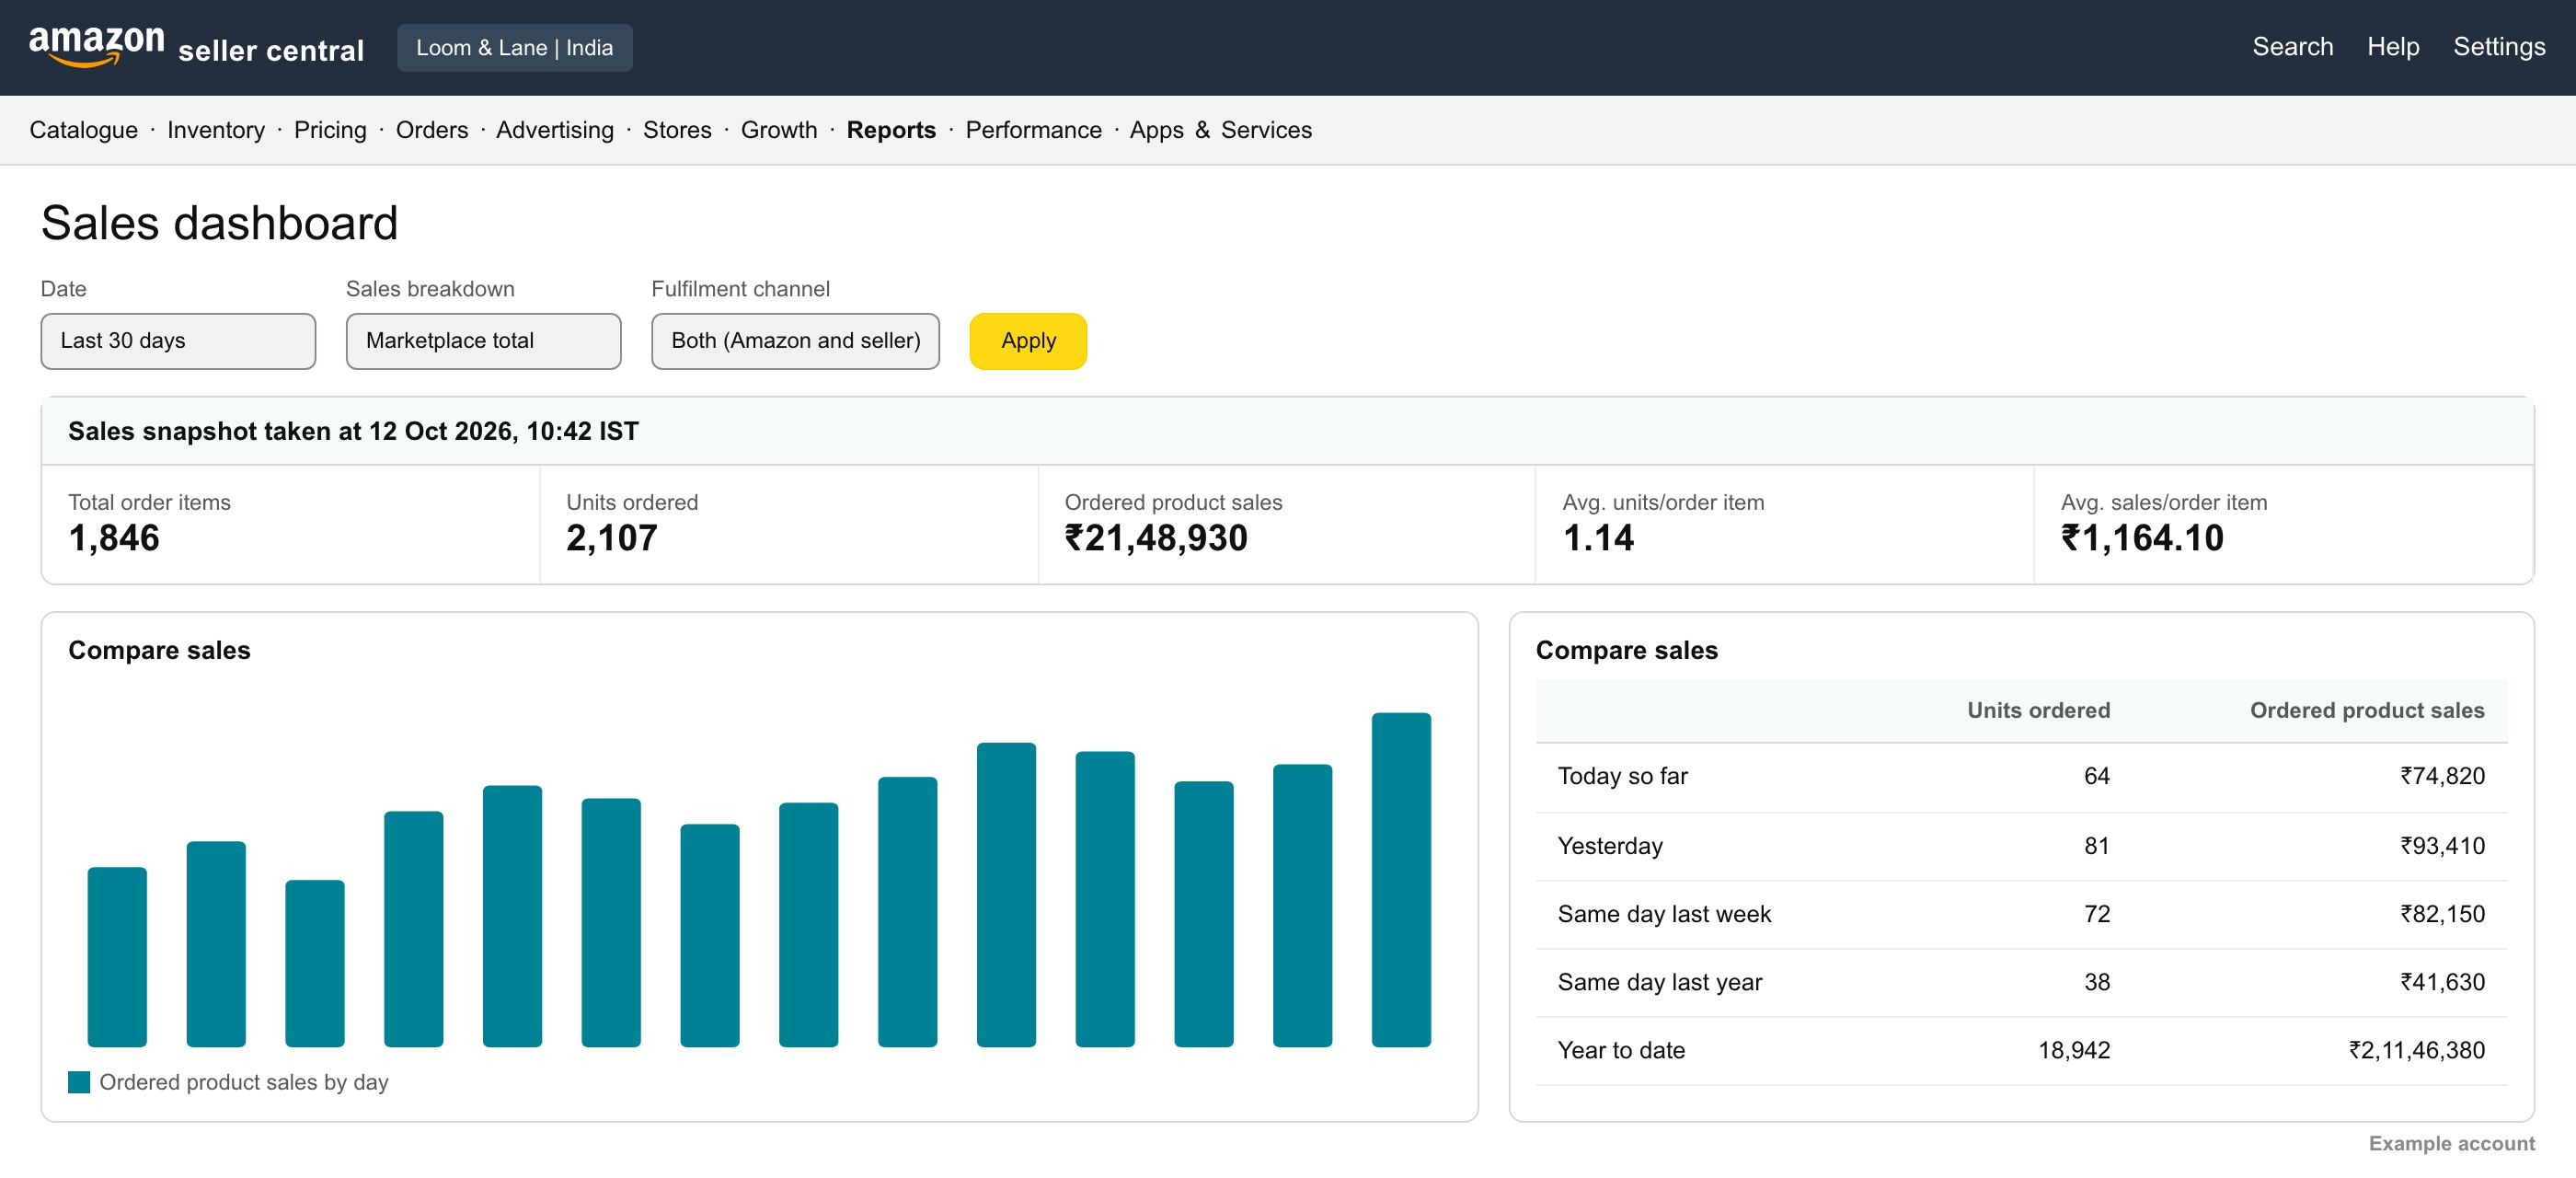Select the Reports menu item
This screenshot has width=2576, height=1178.
[891, 130]
